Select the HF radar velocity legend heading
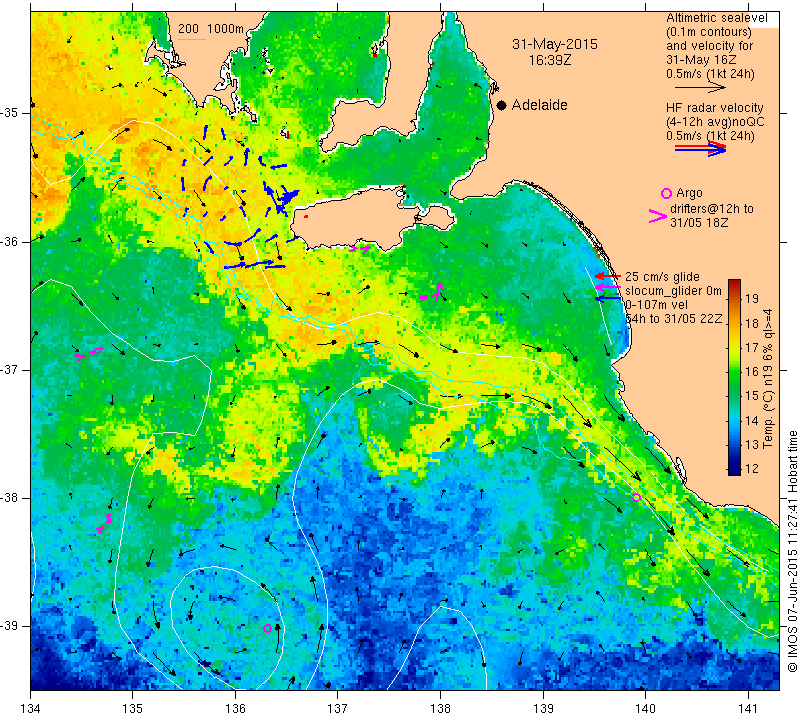800x720 pixels. (714, 108)
